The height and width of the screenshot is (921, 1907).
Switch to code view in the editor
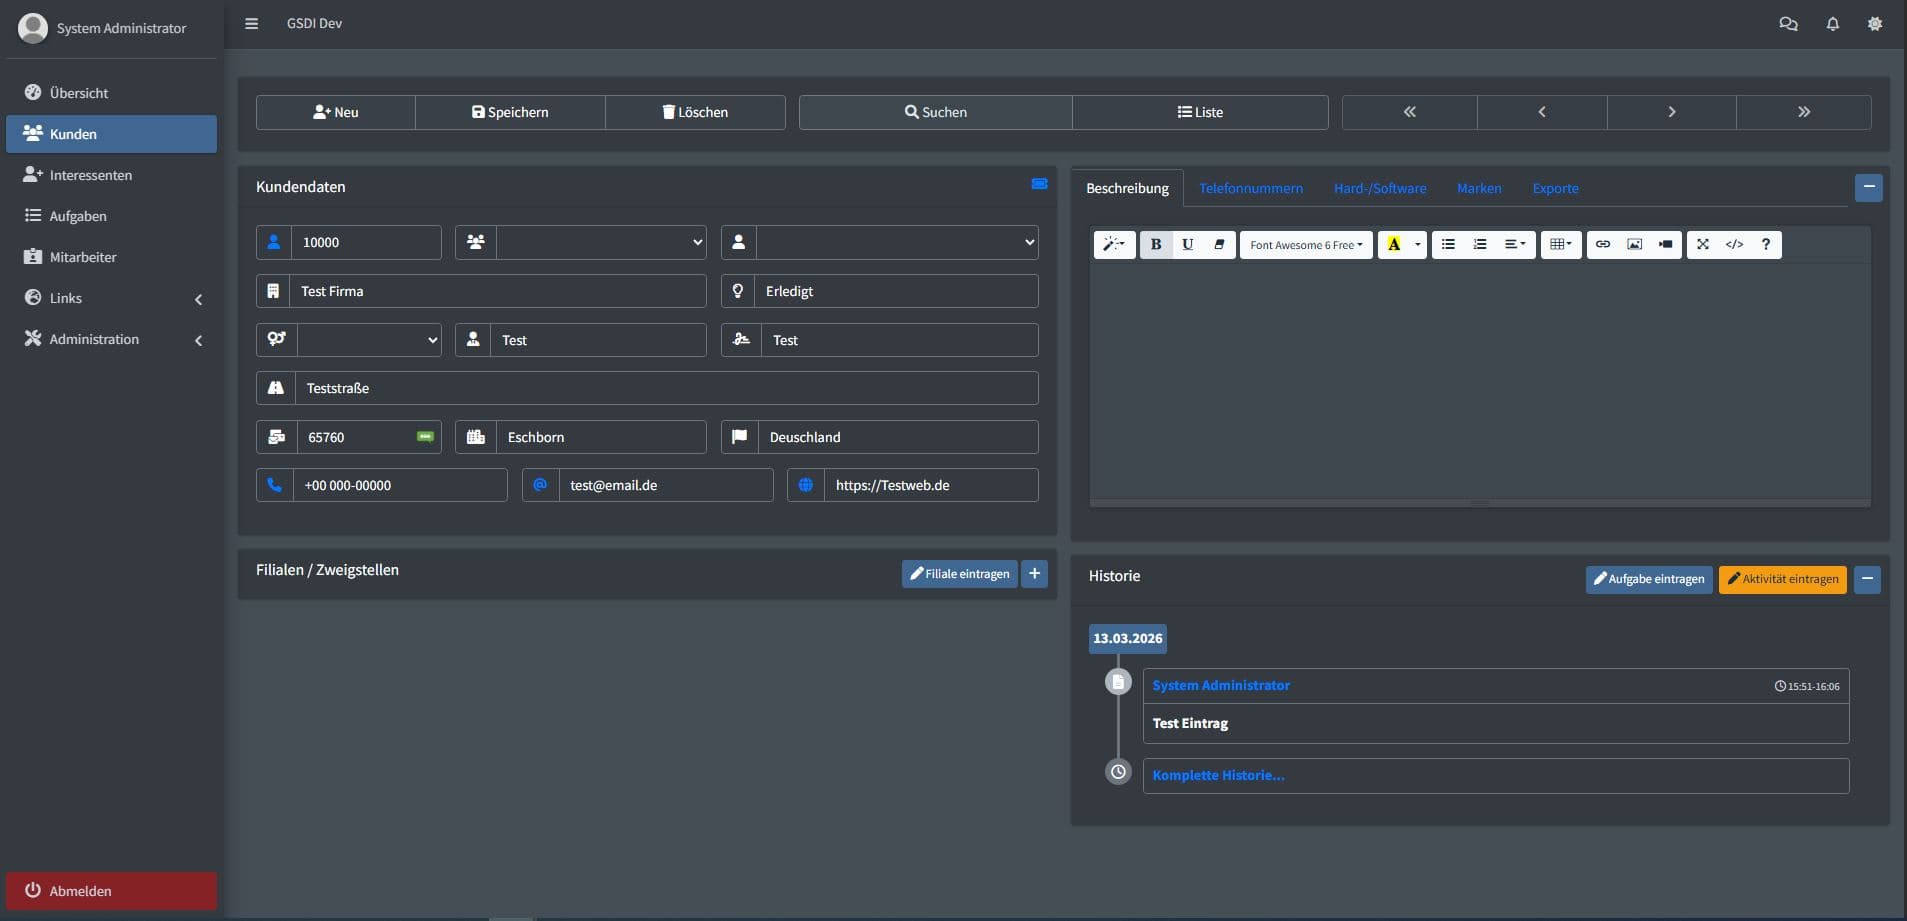(1735, 245)
